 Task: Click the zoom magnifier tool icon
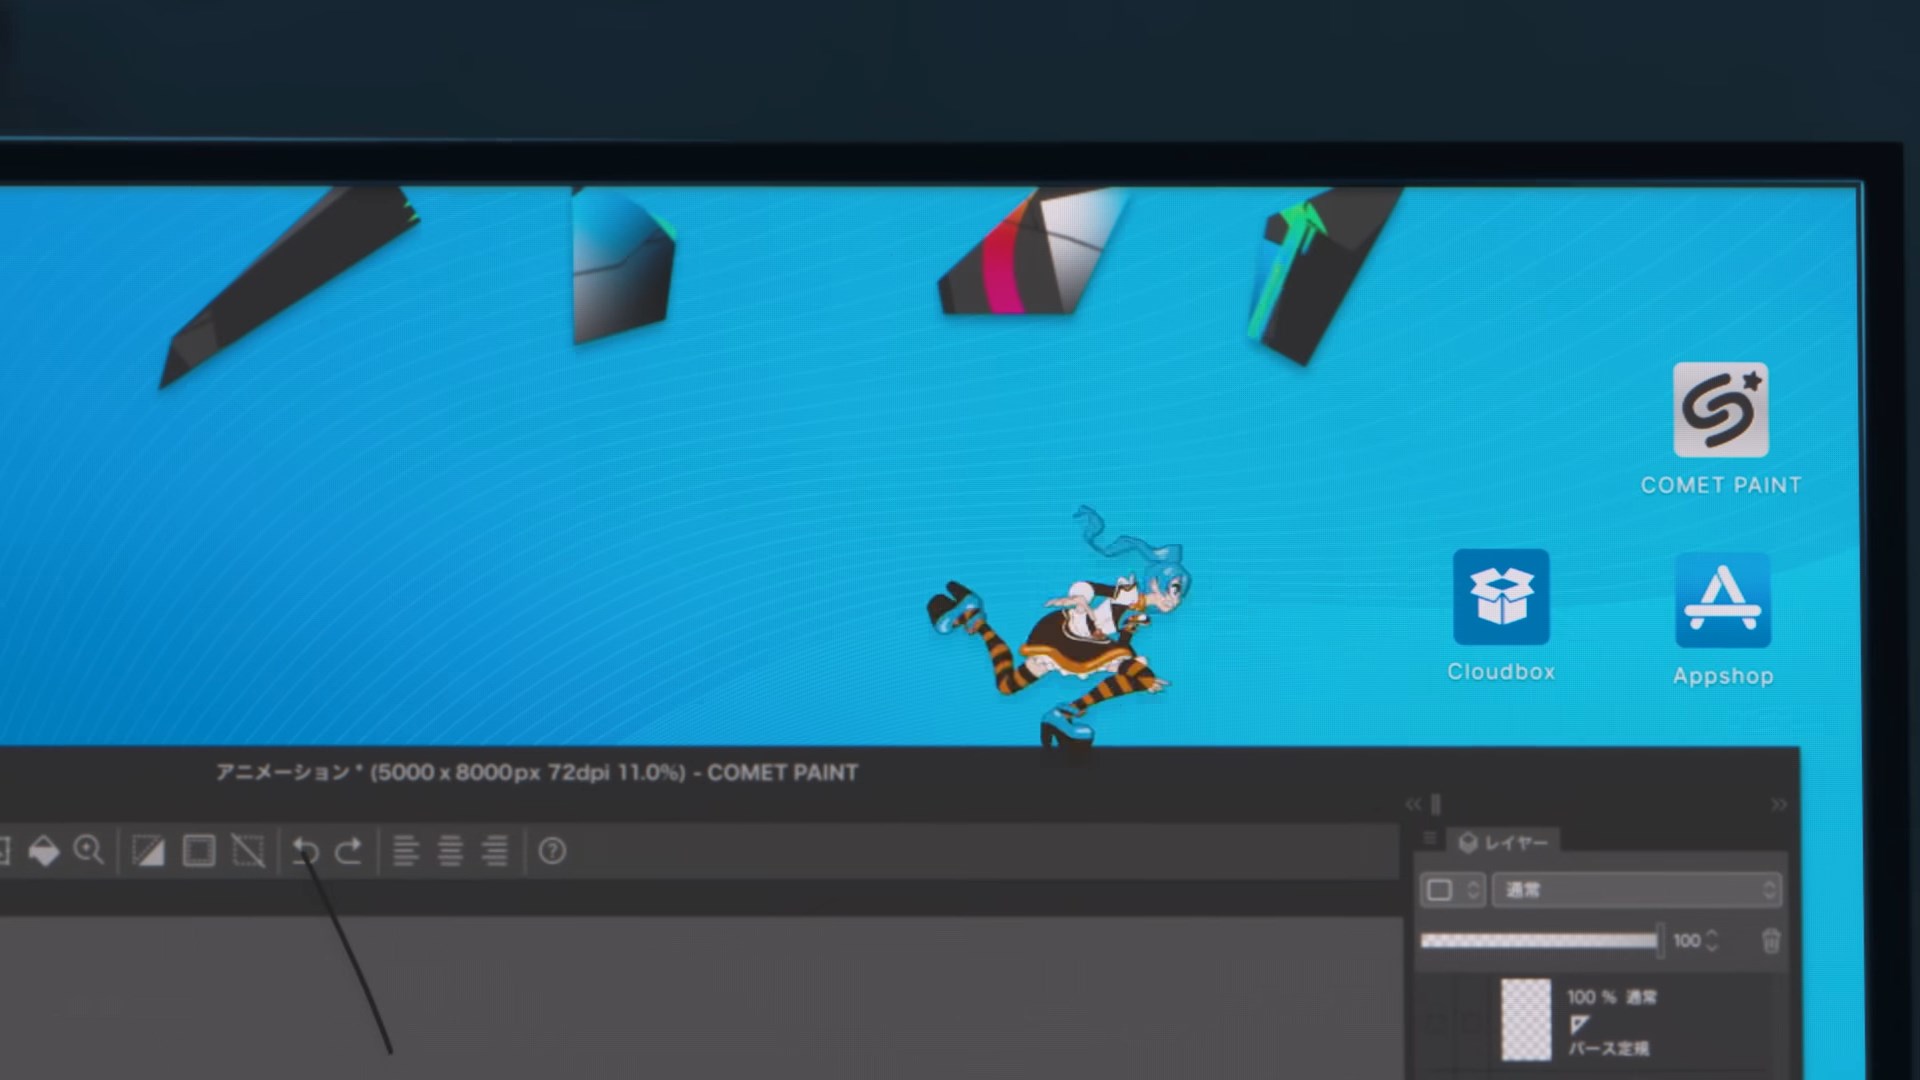[89, 851]
